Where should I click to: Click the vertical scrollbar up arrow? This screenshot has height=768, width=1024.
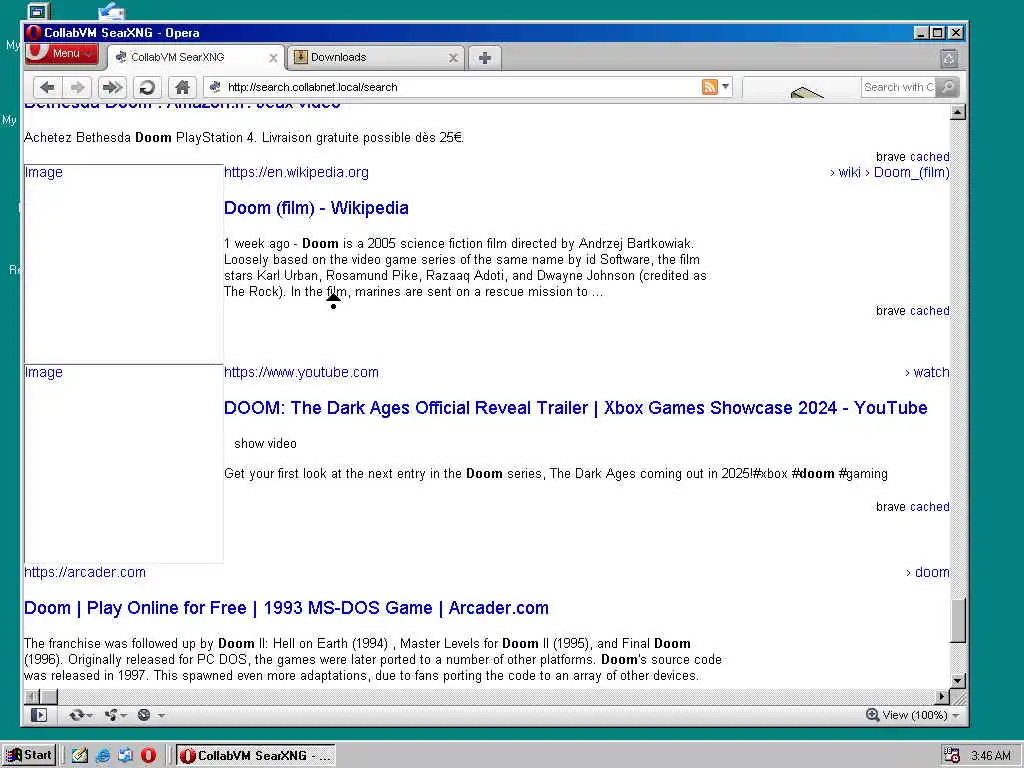pos(957,112)
